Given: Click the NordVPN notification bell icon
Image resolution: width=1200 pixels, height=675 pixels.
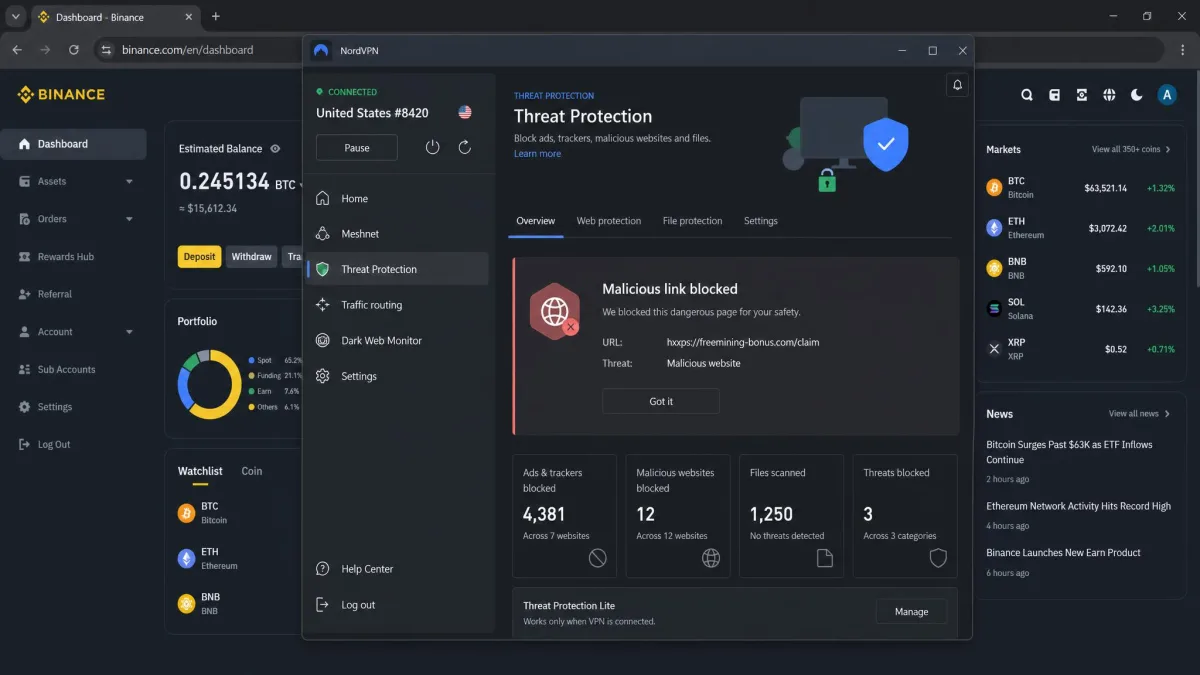Looking at the screenshot, I should pos(957,86).
